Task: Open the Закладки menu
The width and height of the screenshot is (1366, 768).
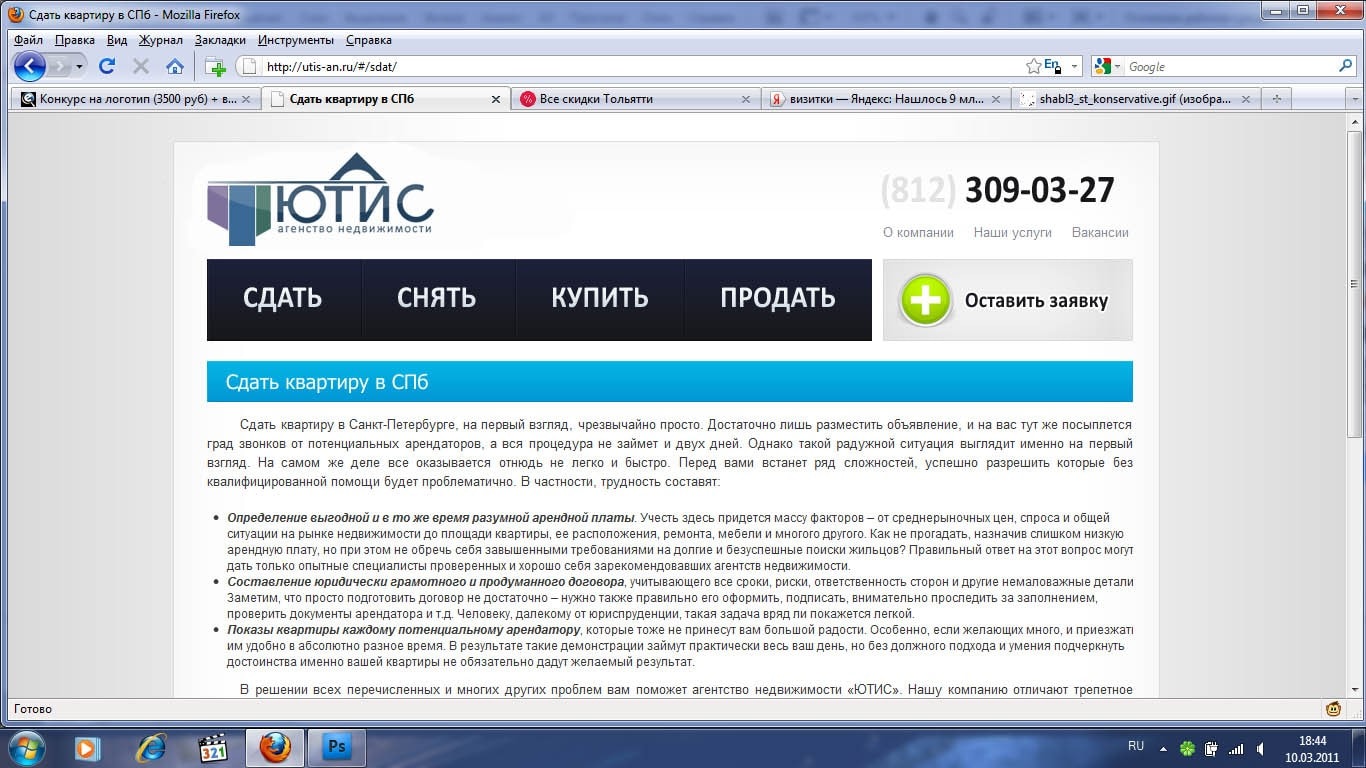Action: 221,40
